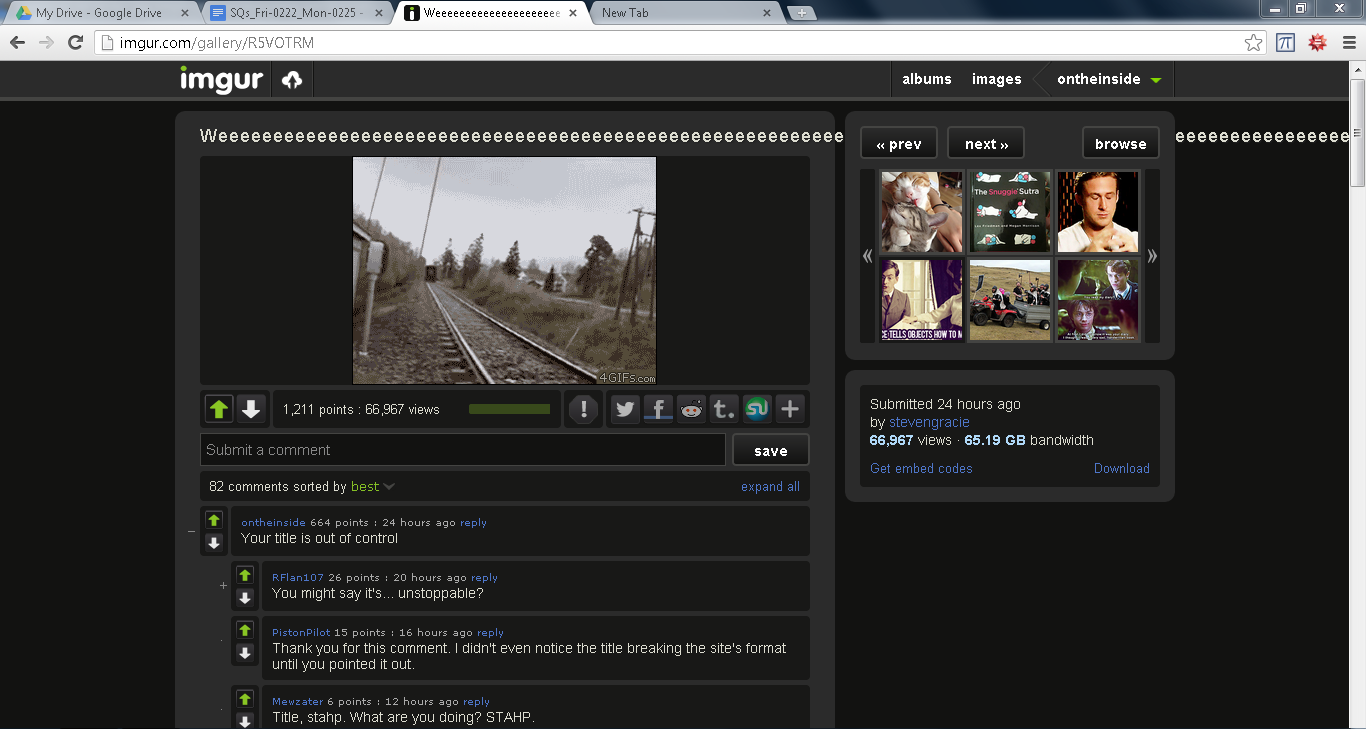Show next thumbnails with right chevron
This screenshot has width=1366, height=729.
tap(1152, 256)
